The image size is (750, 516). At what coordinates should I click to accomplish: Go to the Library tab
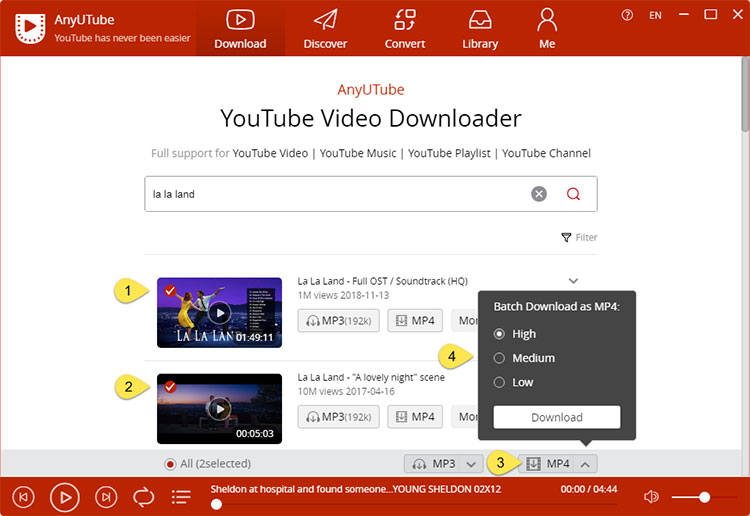coord(480,29)
